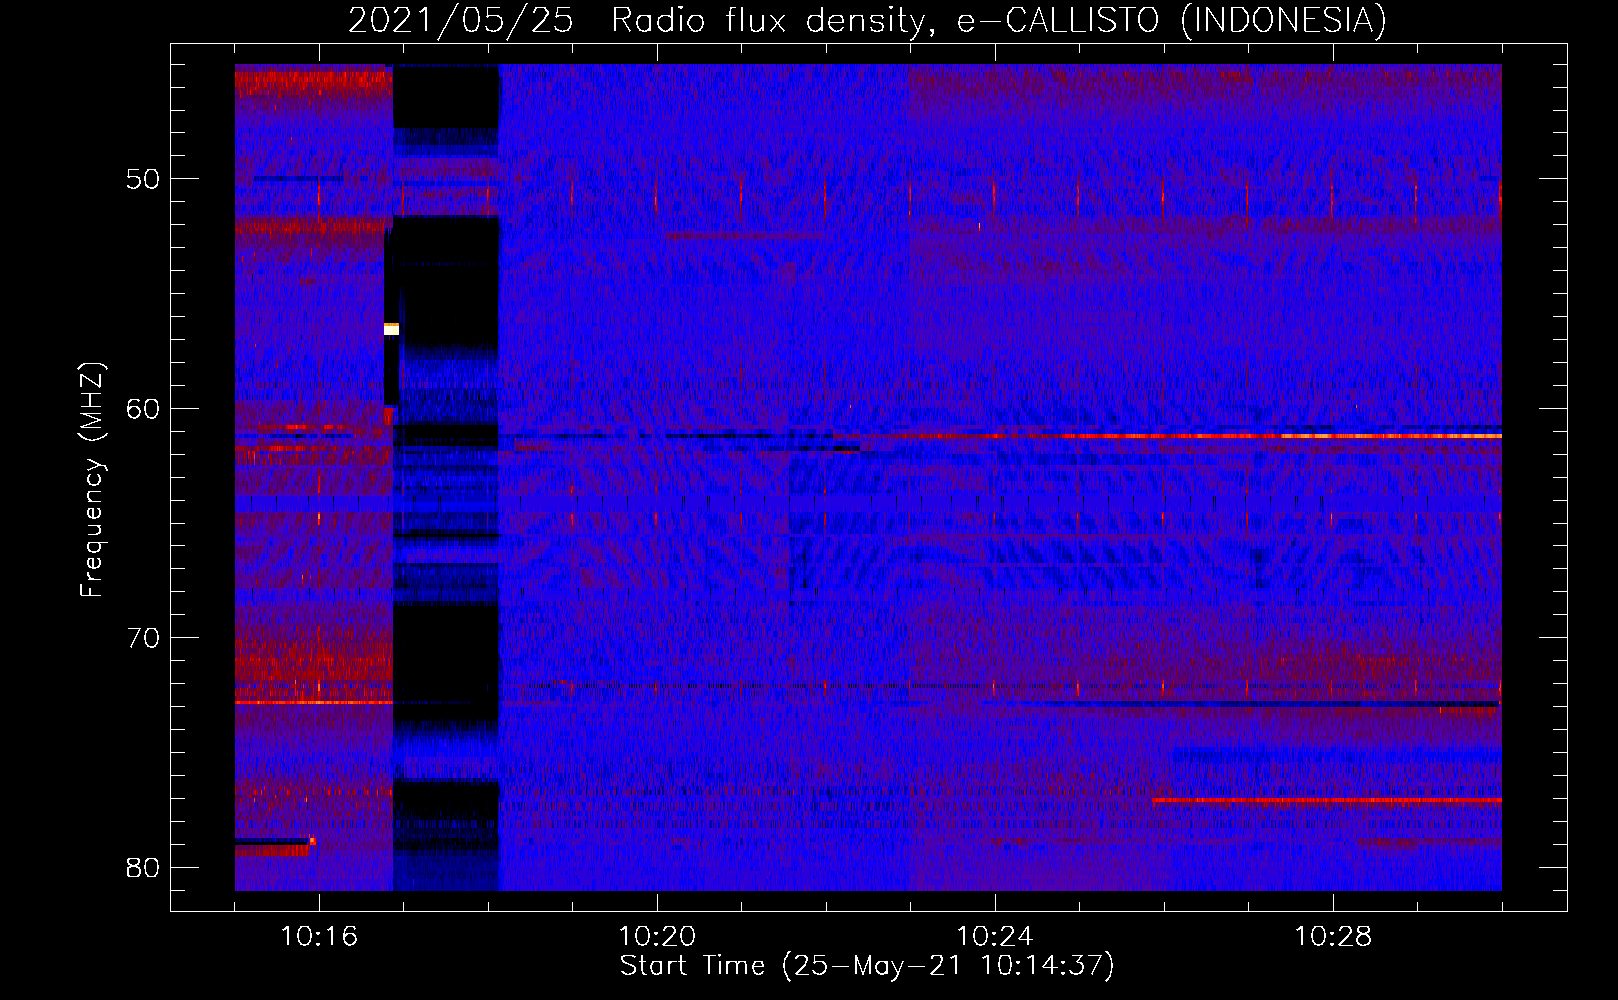Click the '60' frequency tick label
The height and width of the screenshot is (1000, 1618).
[x=143, y=409]
